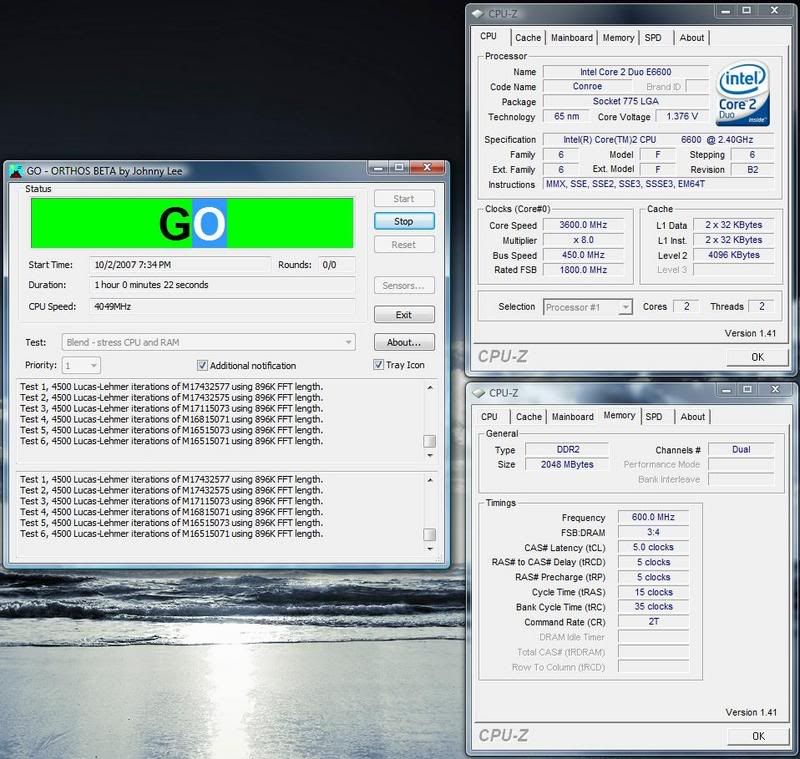800x759 pixels.
Task: Close the upper CPU-Z window
Action: (774, 11)
